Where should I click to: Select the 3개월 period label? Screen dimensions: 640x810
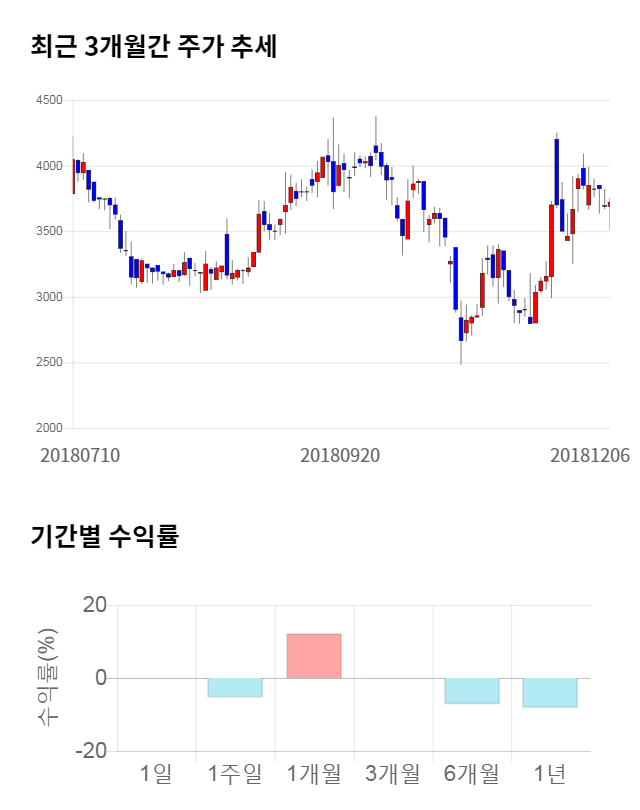(x=393, y=773)
